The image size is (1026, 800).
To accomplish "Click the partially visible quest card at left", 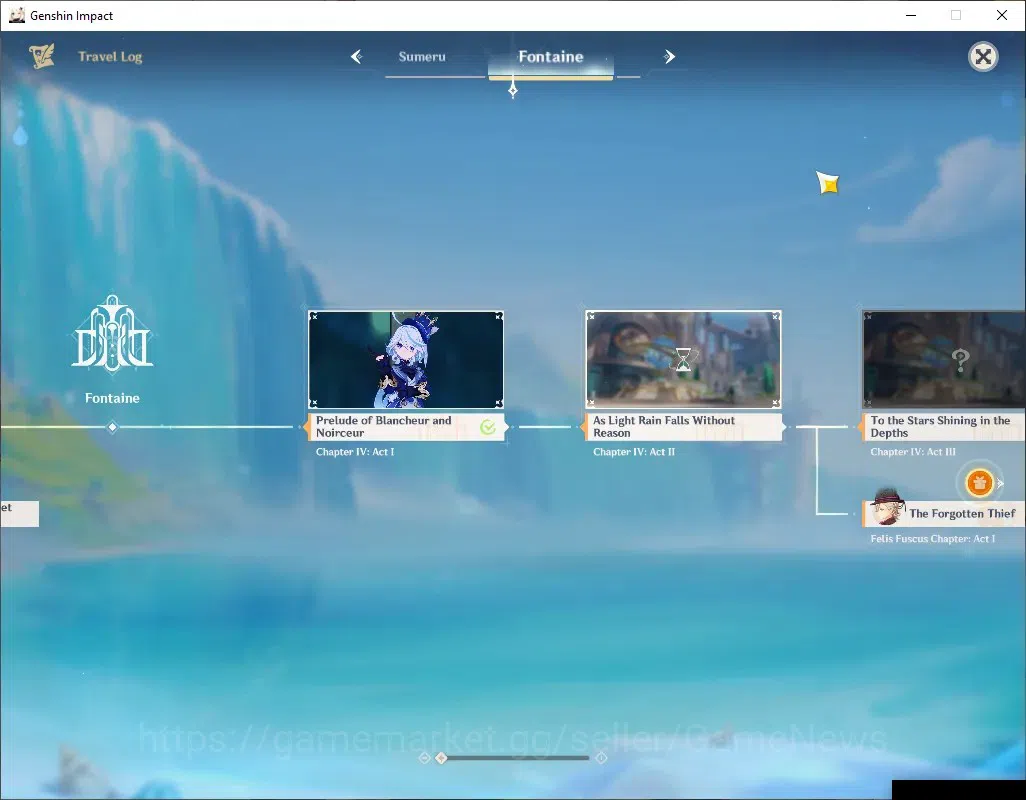I will tap(19, 513).
